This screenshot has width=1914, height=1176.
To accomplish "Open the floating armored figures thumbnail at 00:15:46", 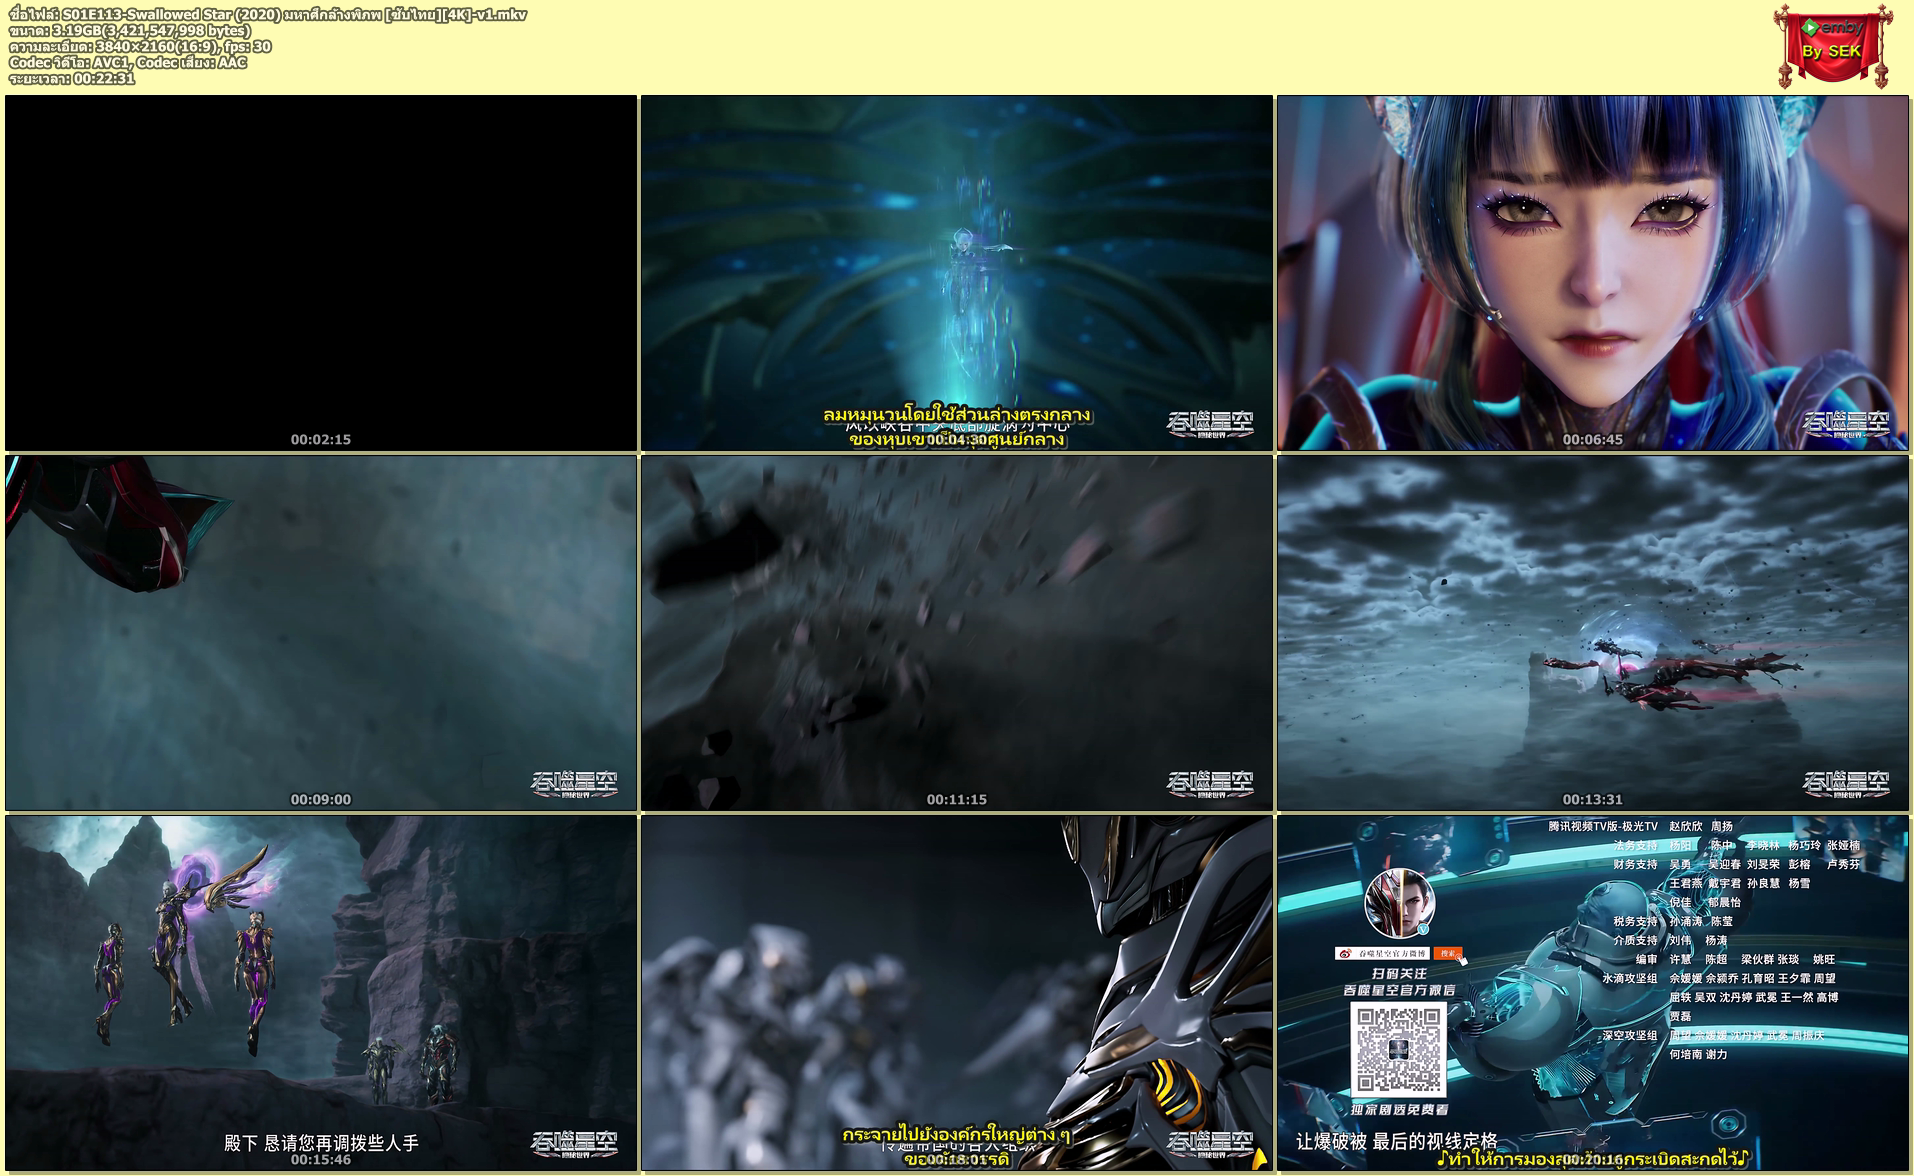I will click(321, 993).
